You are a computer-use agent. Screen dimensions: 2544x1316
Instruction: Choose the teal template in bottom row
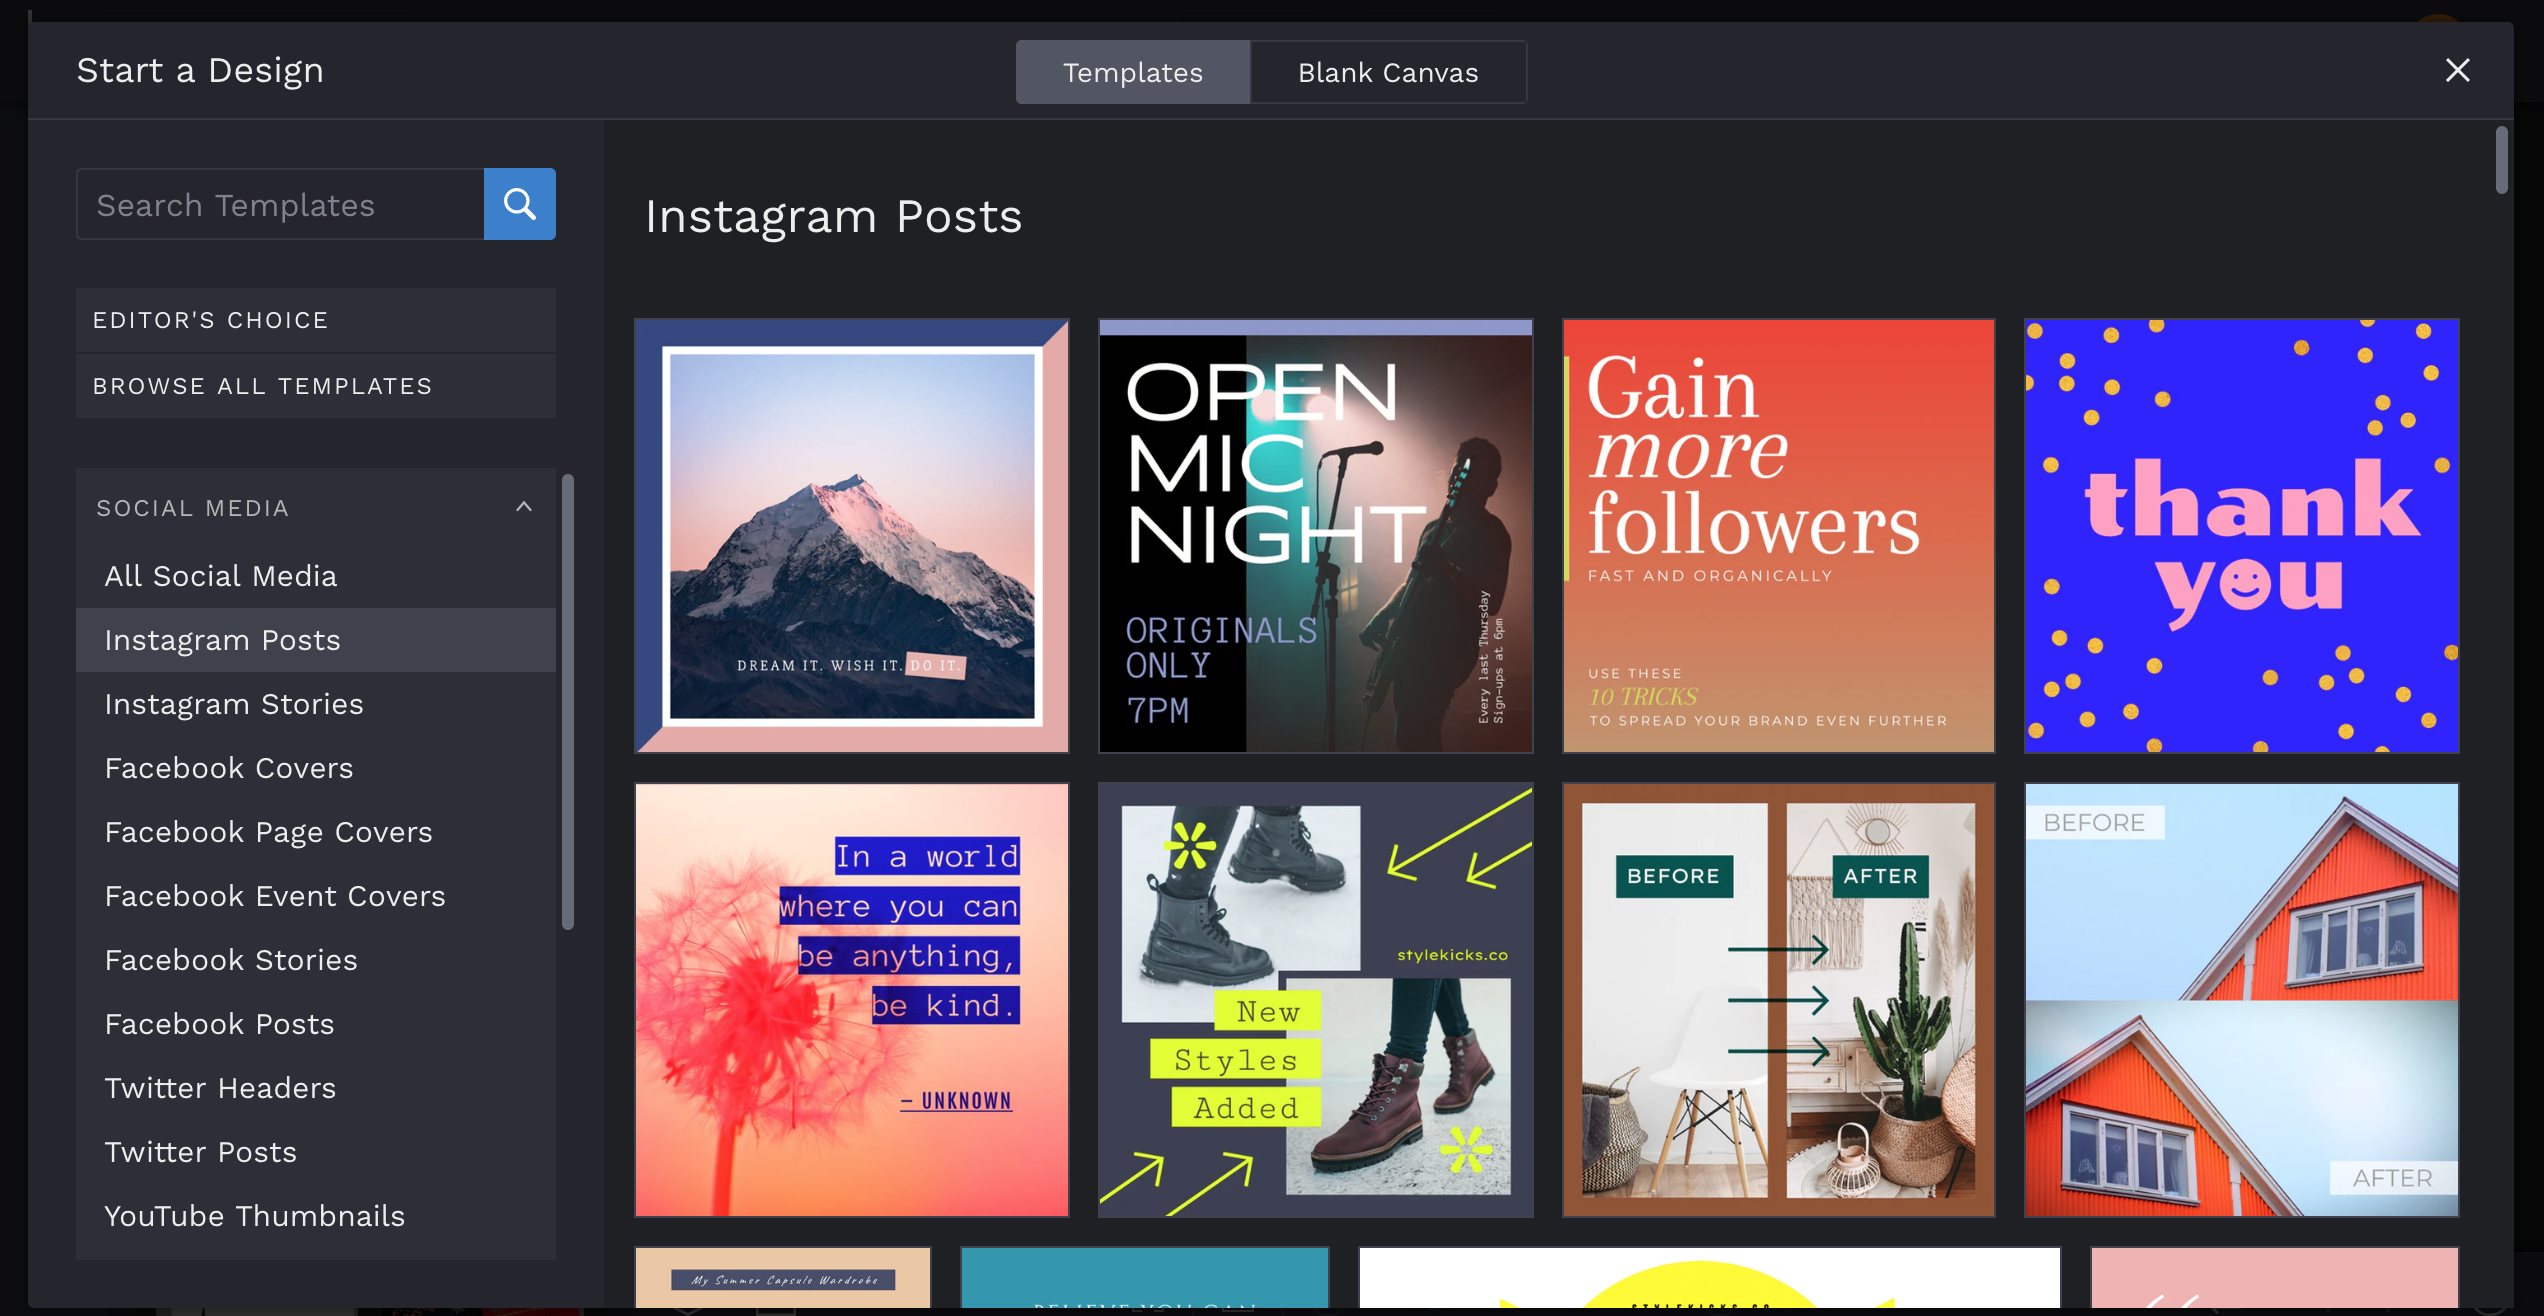(1145, 1278)
